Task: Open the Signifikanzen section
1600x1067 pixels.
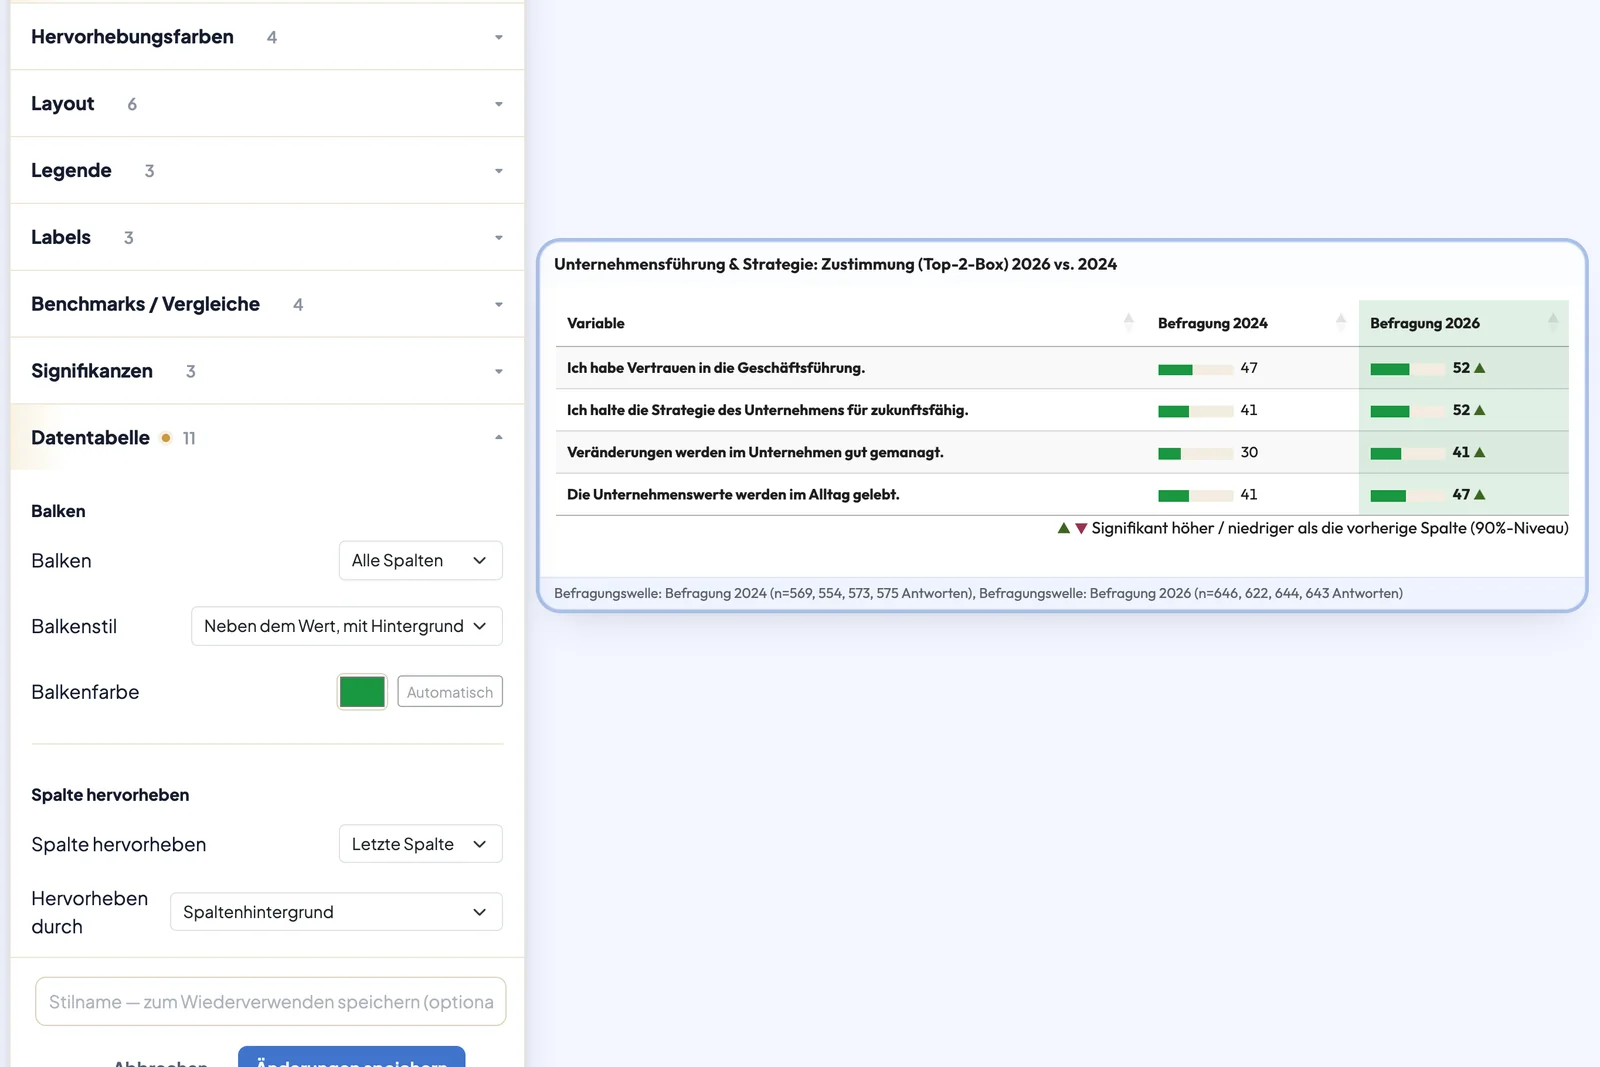Action: (267, 371)
